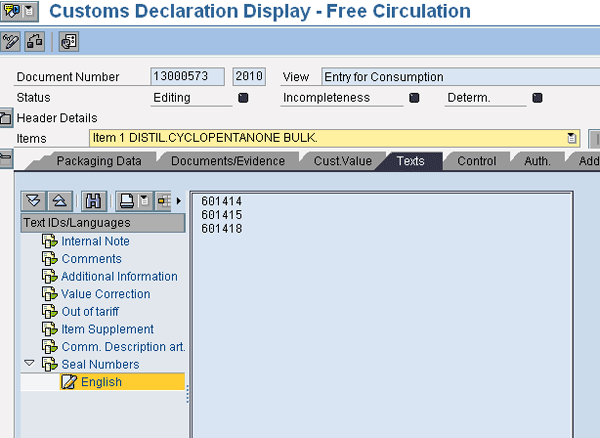Click the Determ. indicator box
600x438 pixels.
tap(537, 98)
